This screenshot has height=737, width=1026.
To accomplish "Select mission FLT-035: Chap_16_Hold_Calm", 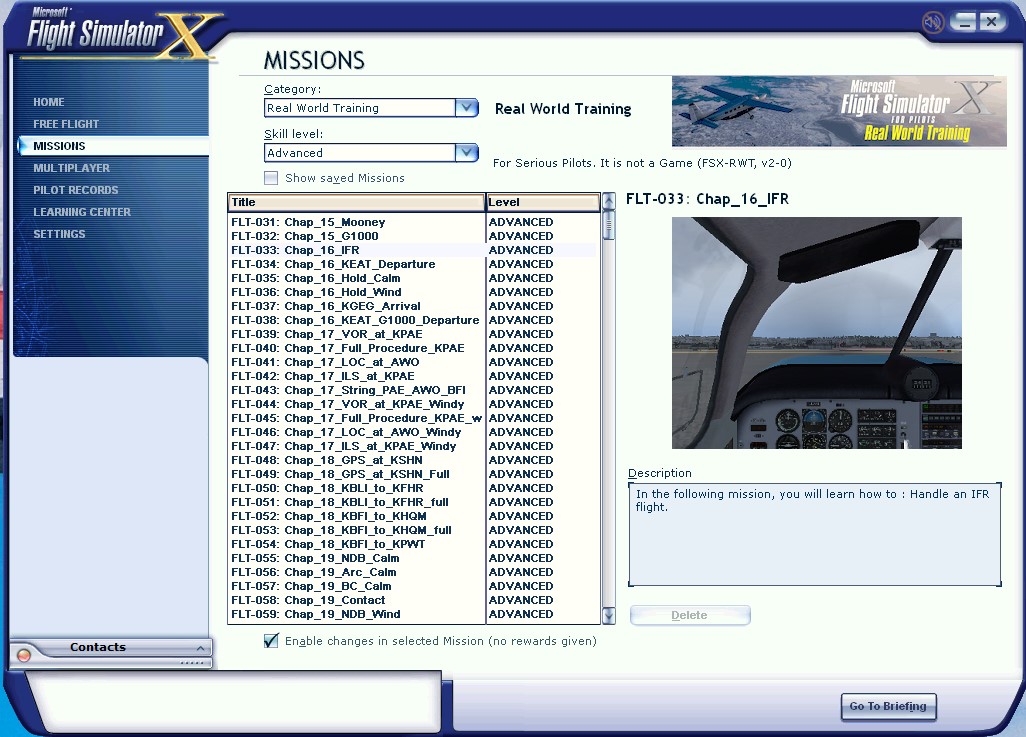I will 413,278.
